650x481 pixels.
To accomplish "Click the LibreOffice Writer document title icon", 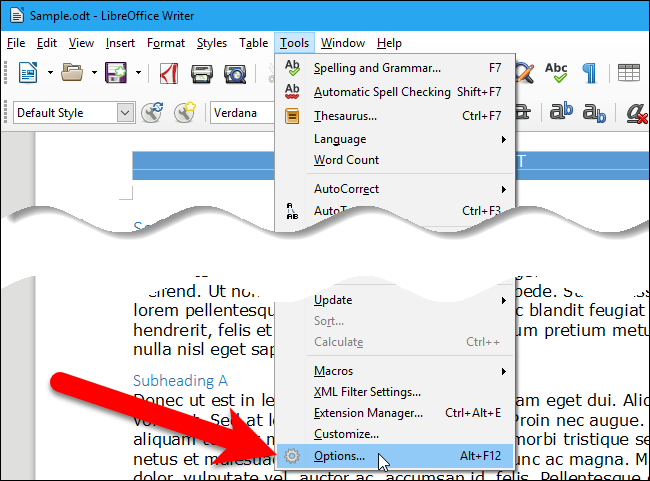I will point(17,16).
